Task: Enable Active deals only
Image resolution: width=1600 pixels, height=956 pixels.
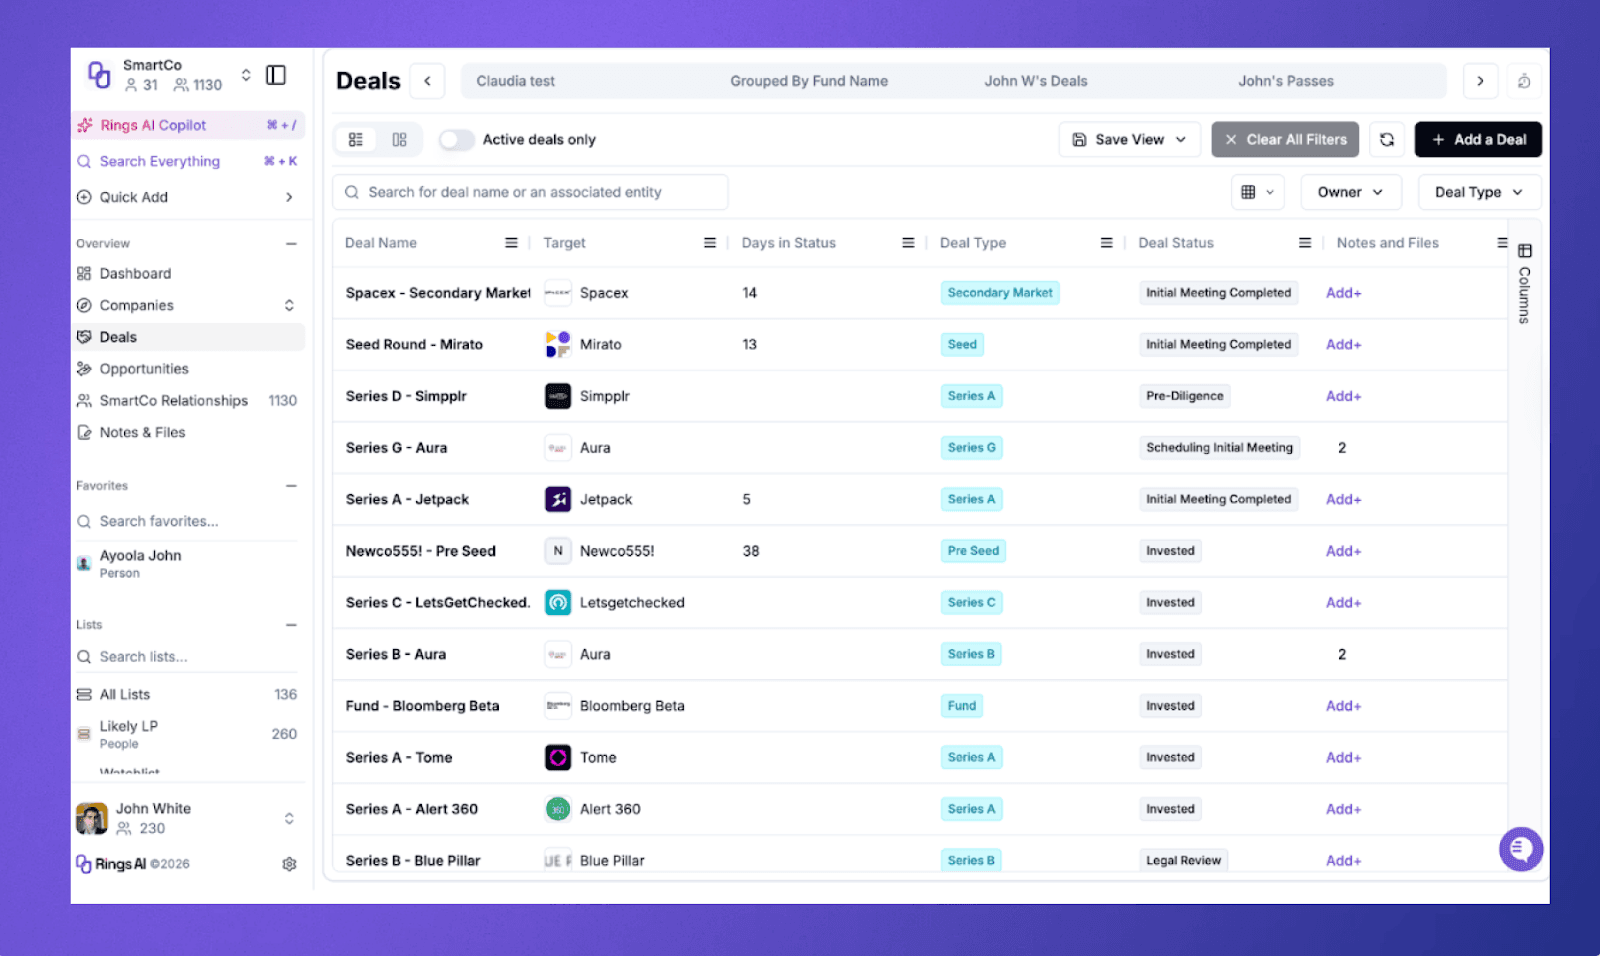Action: pyautogui.click(x=456, y=139)
